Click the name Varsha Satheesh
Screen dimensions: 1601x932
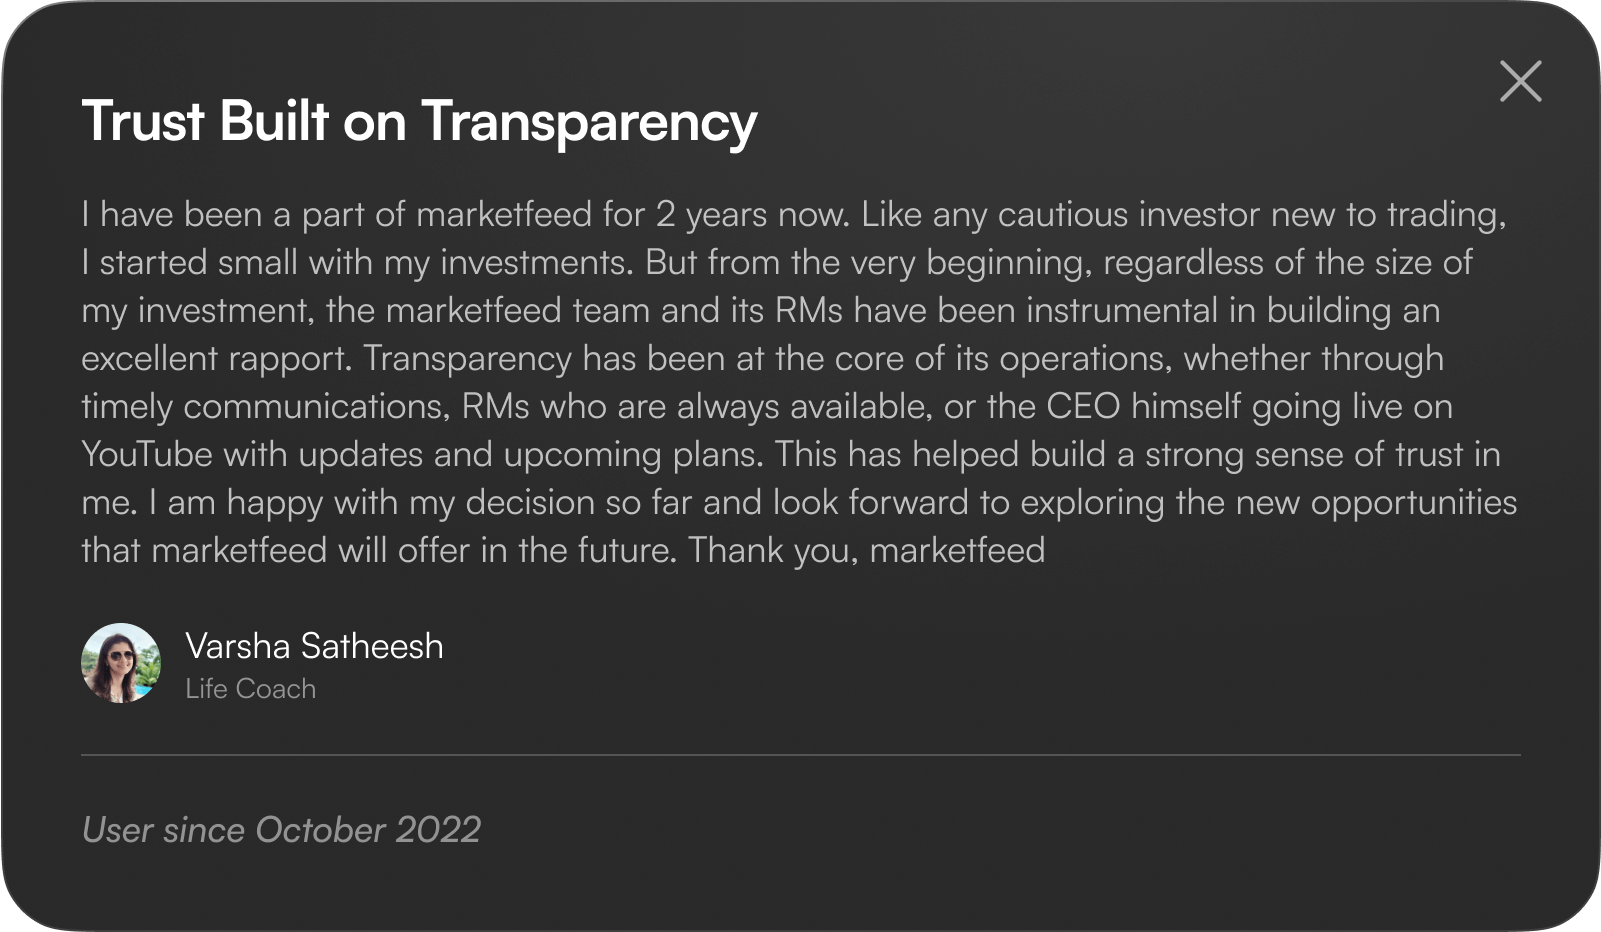tap(314, 646)
